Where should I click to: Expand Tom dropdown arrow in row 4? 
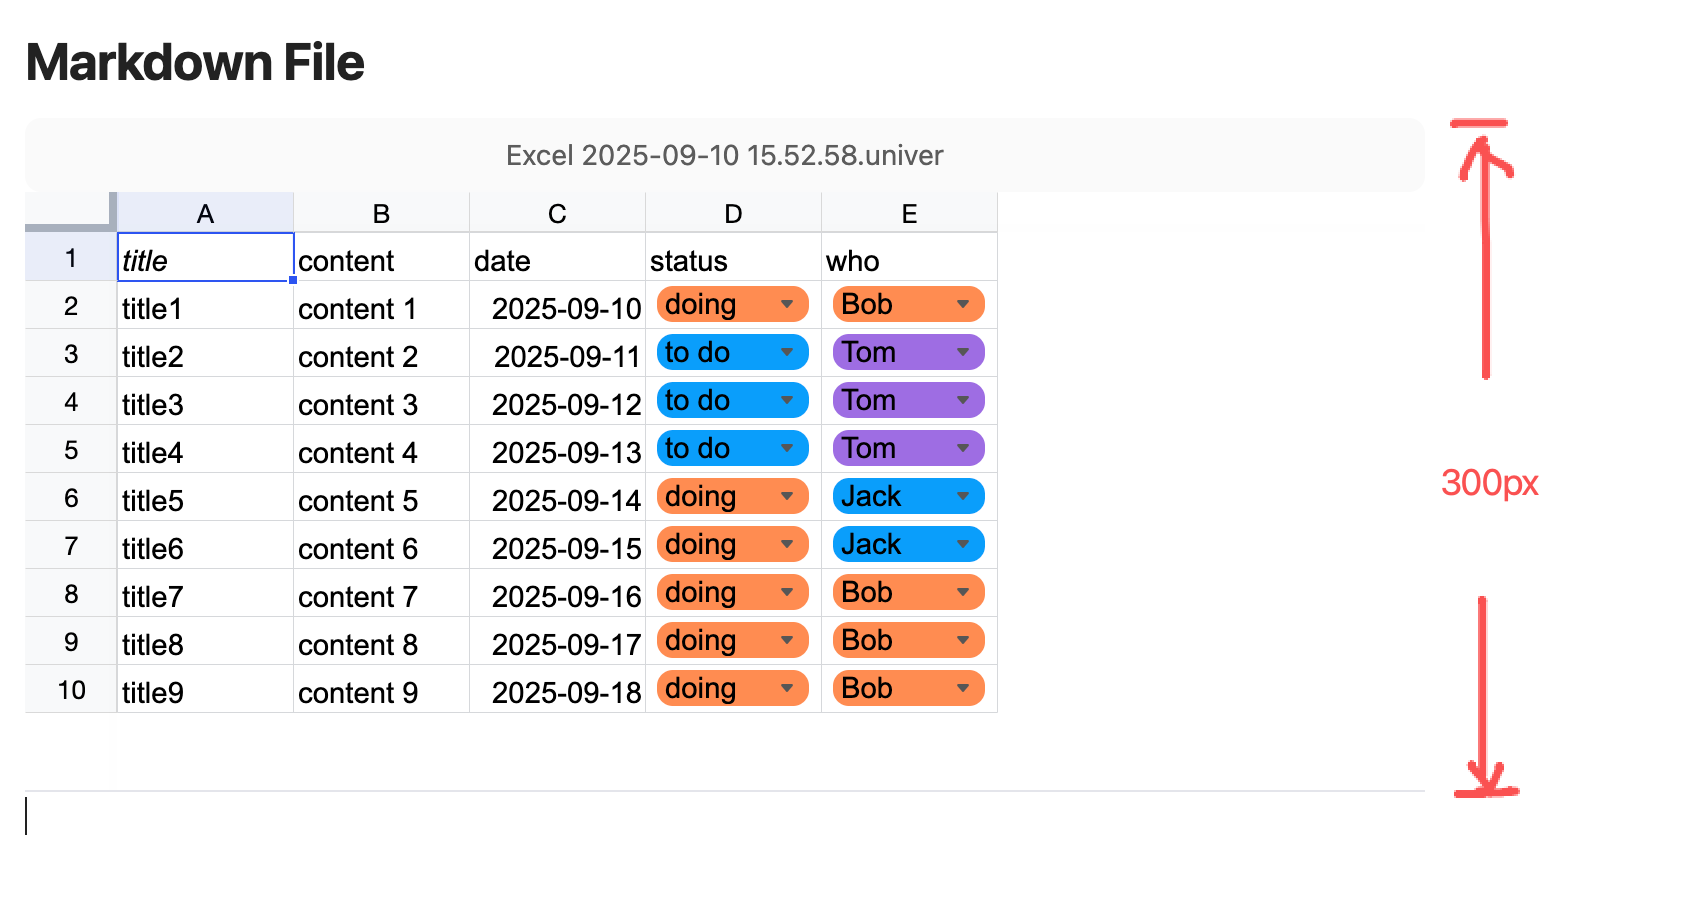tap(963, 401)
